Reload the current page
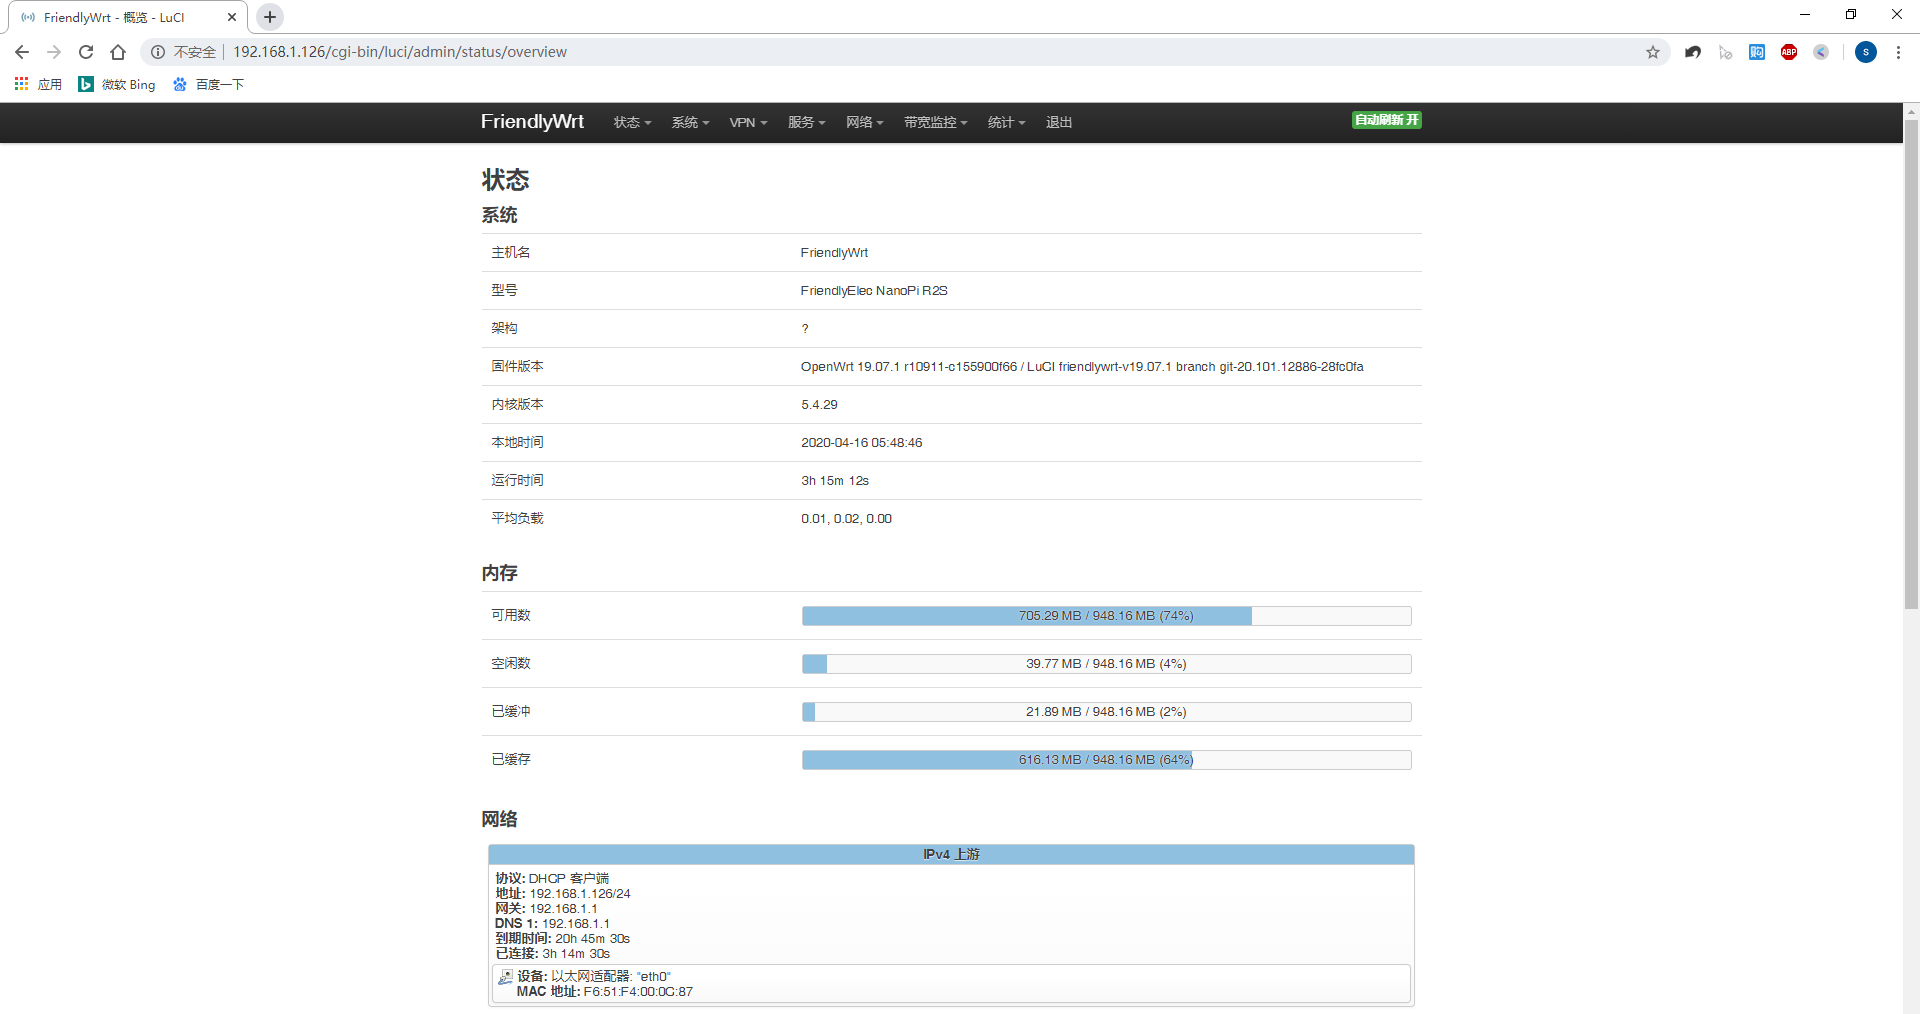This screenshot has height=1014, width=1920. tap(86, 52)
